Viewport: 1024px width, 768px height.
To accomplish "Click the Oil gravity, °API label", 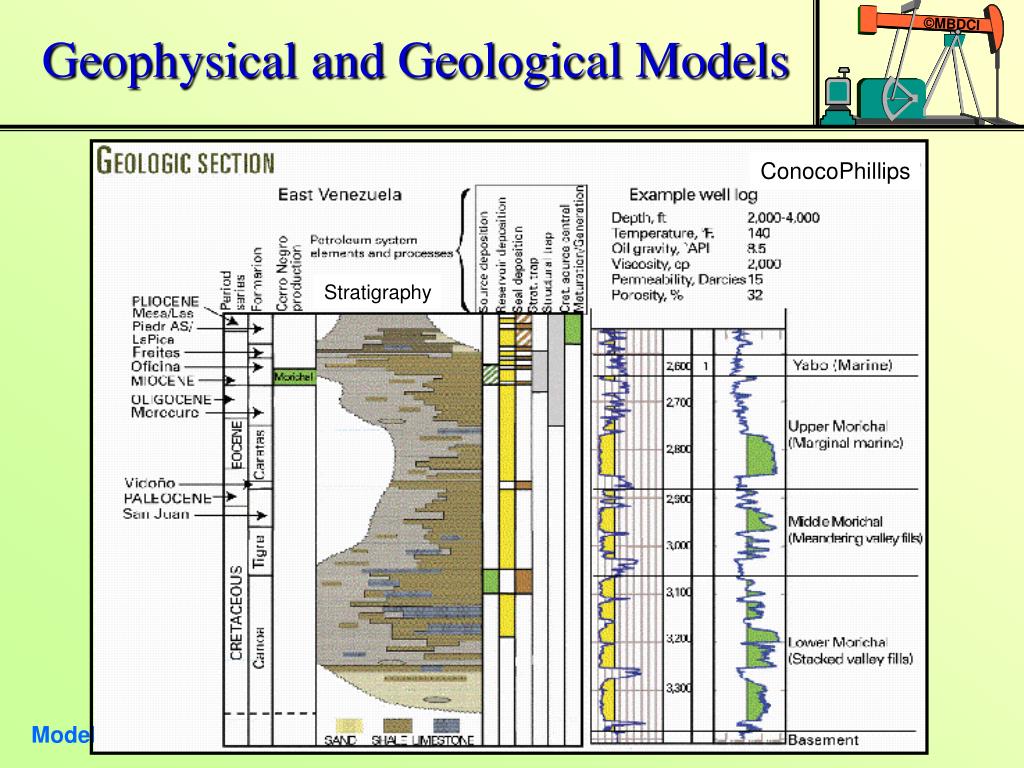I will click(x=660, y=248).
